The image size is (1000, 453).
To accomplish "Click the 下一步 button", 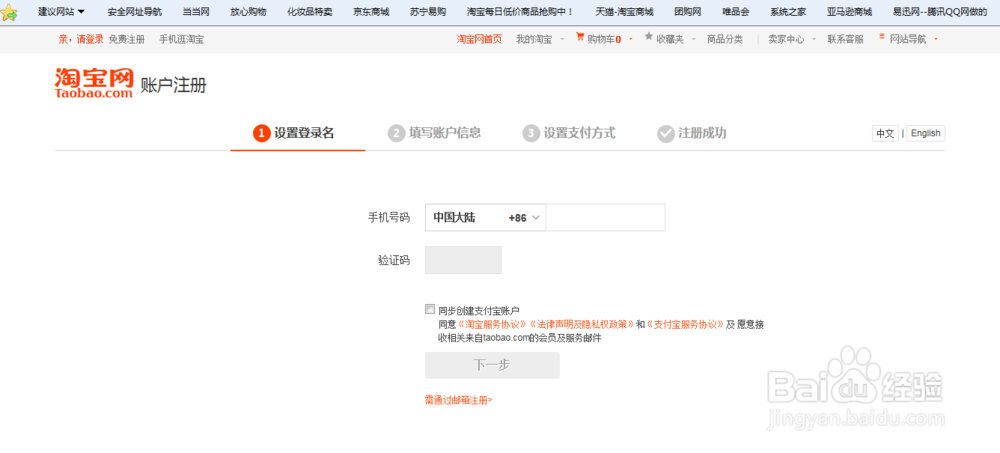I will click(x=492, y=366).
